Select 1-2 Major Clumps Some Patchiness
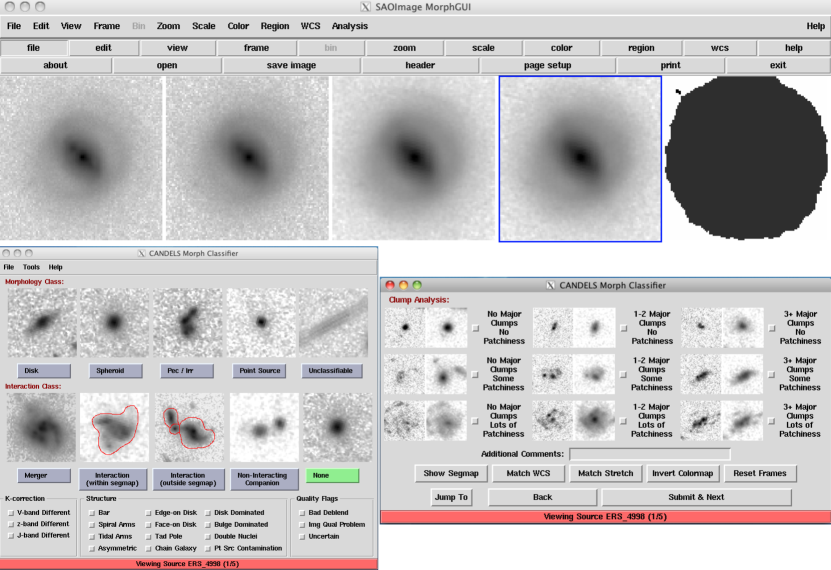Viewport: 831px width, 570px height. [623, 378]
